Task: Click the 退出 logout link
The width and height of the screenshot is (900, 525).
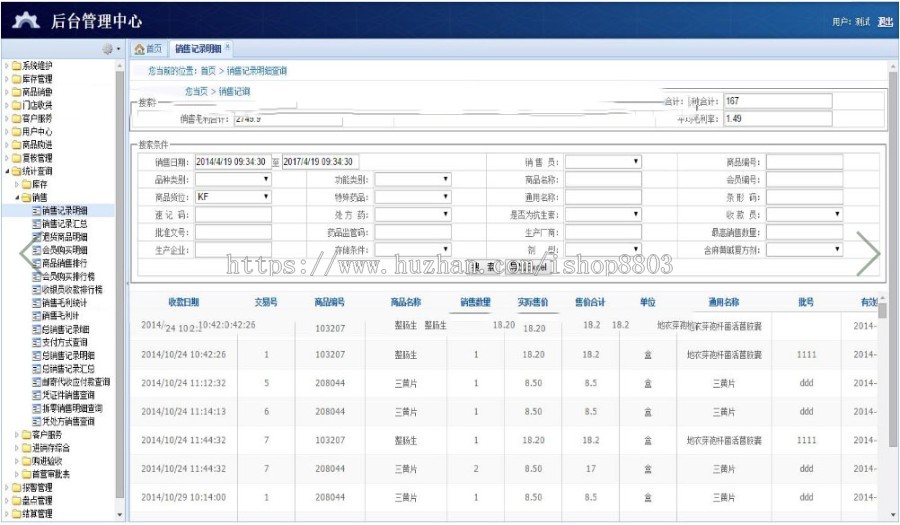Action: tap(885, 22)
